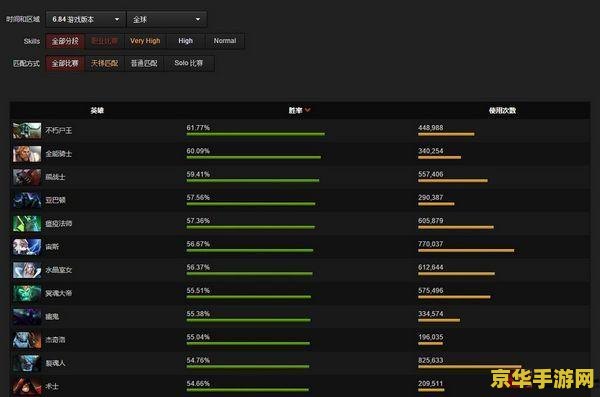
Task: Click the 全能骑士 hero portrait icon
Action: (x=27, y=154)
